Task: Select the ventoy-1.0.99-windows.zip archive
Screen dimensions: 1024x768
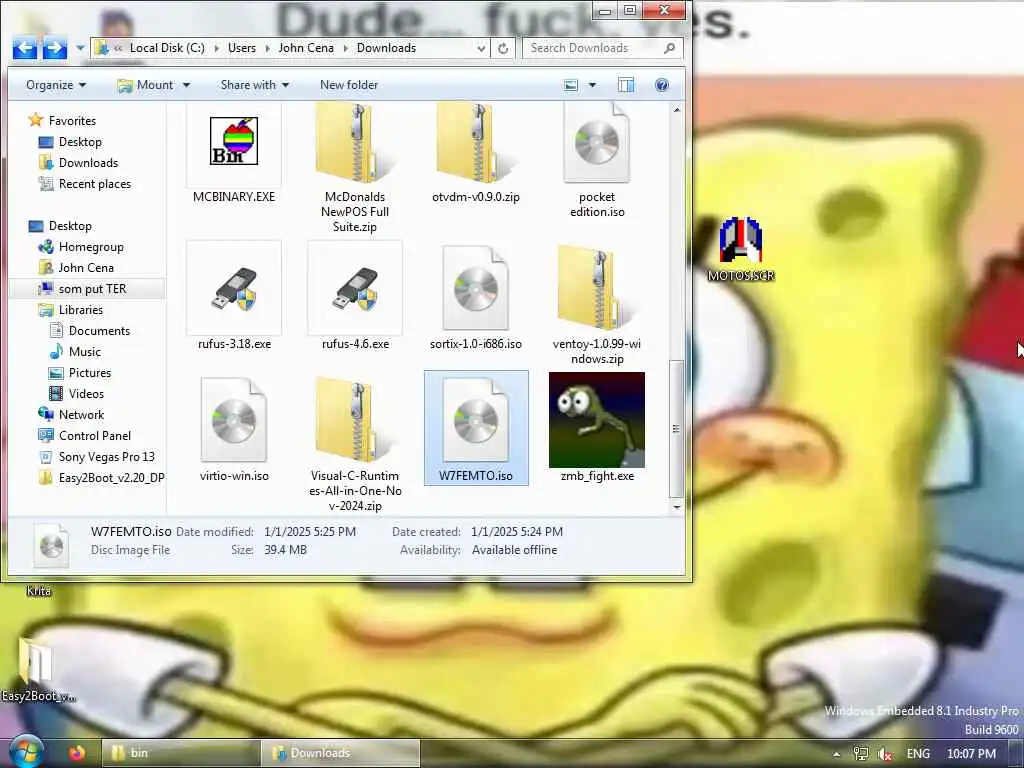Action: click(x=597, y=288)
